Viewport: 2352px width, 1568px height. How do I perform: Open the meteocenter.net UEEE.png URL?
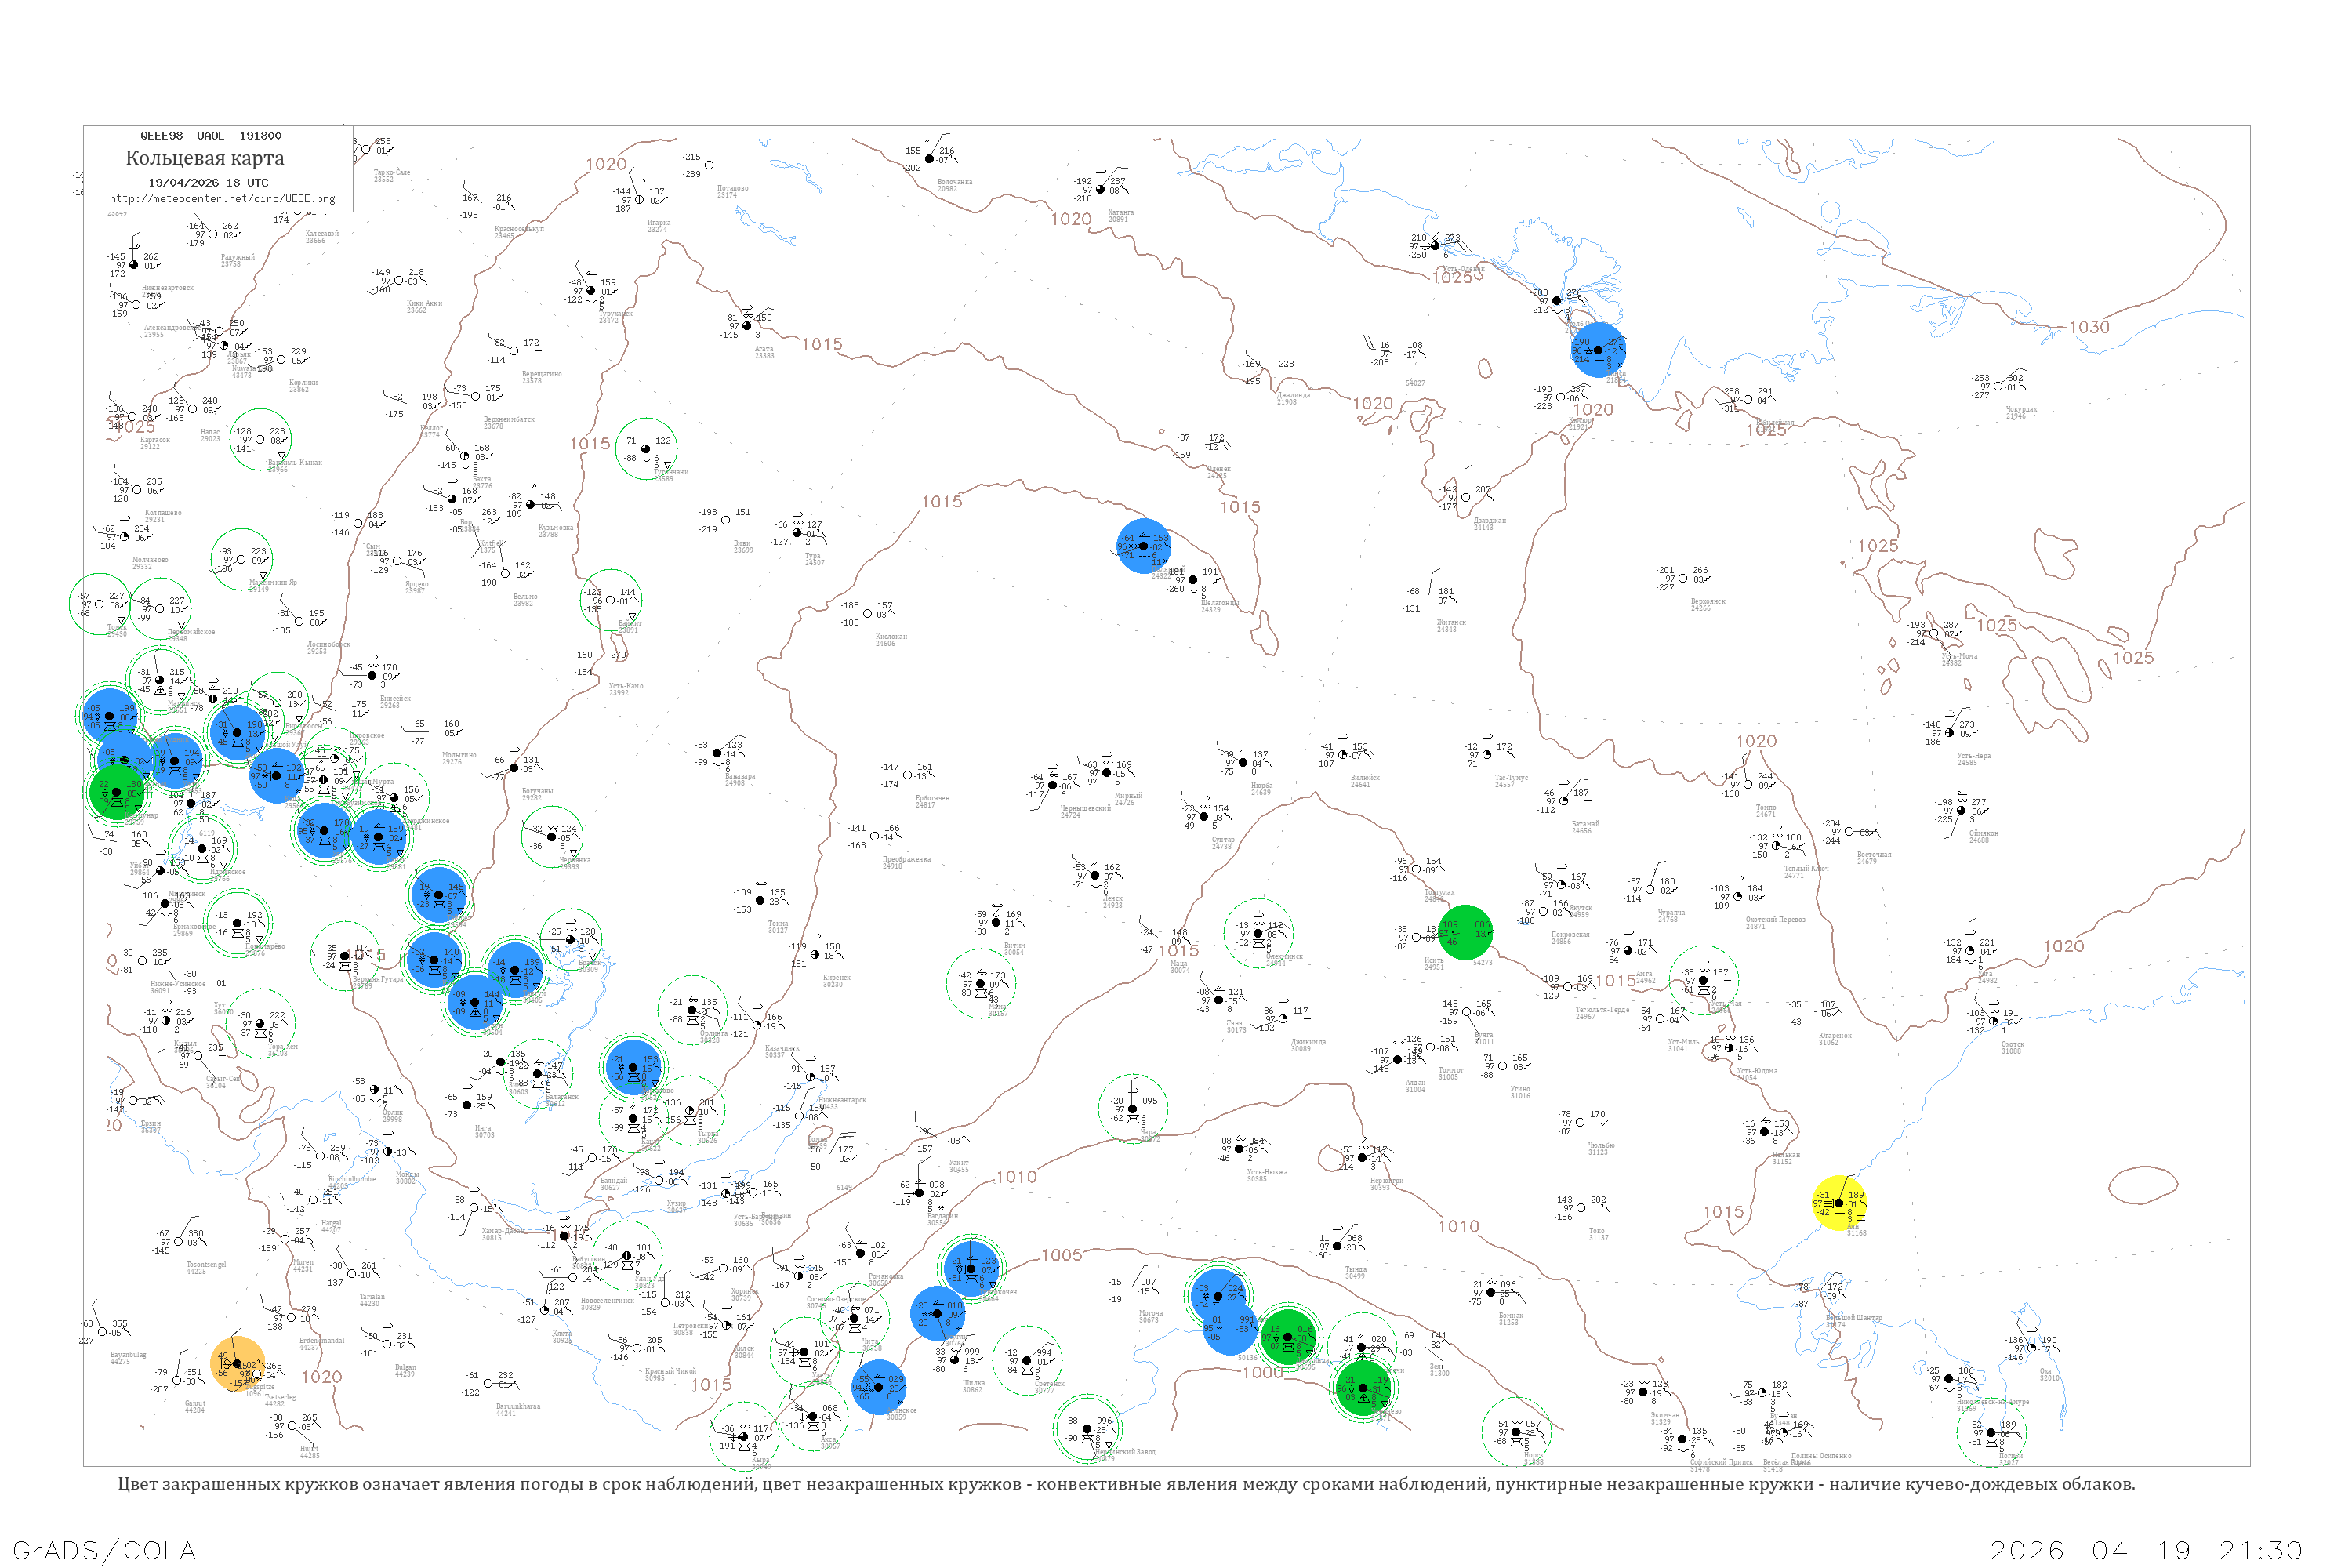(222, 198)
